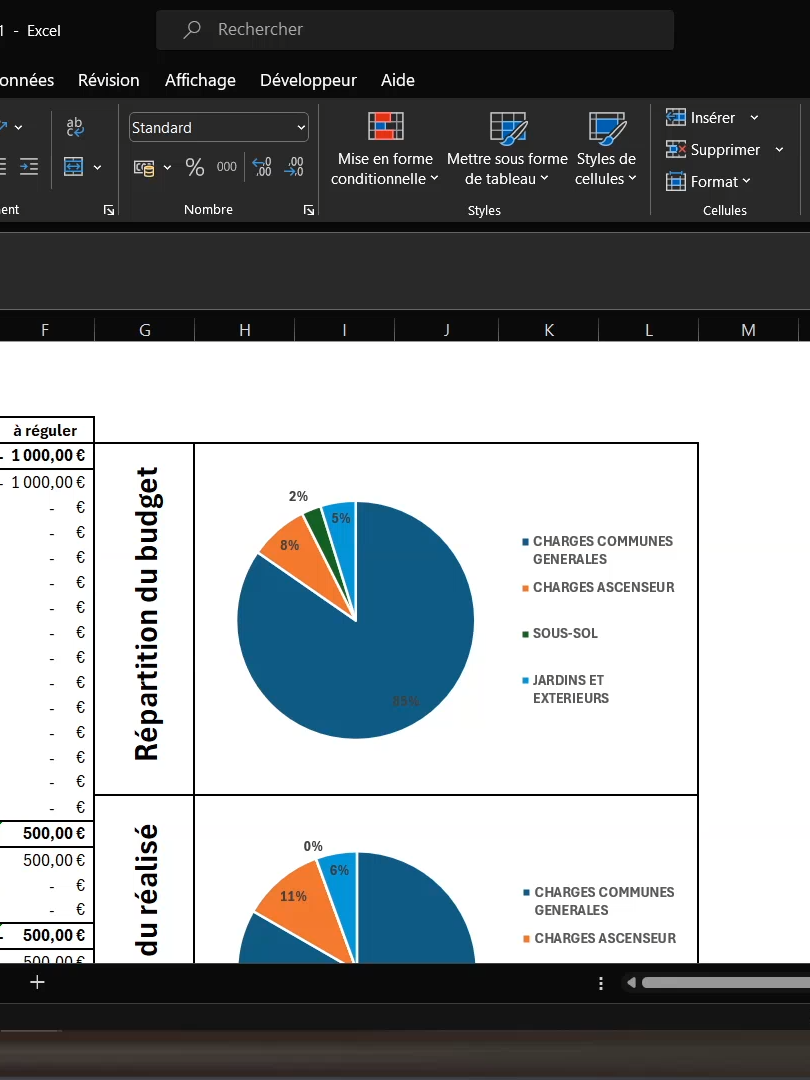Image resolution: width=810 pixels, height=1080 pixels.
Task: Click the search magnifier icon
Action: point(192,29)
